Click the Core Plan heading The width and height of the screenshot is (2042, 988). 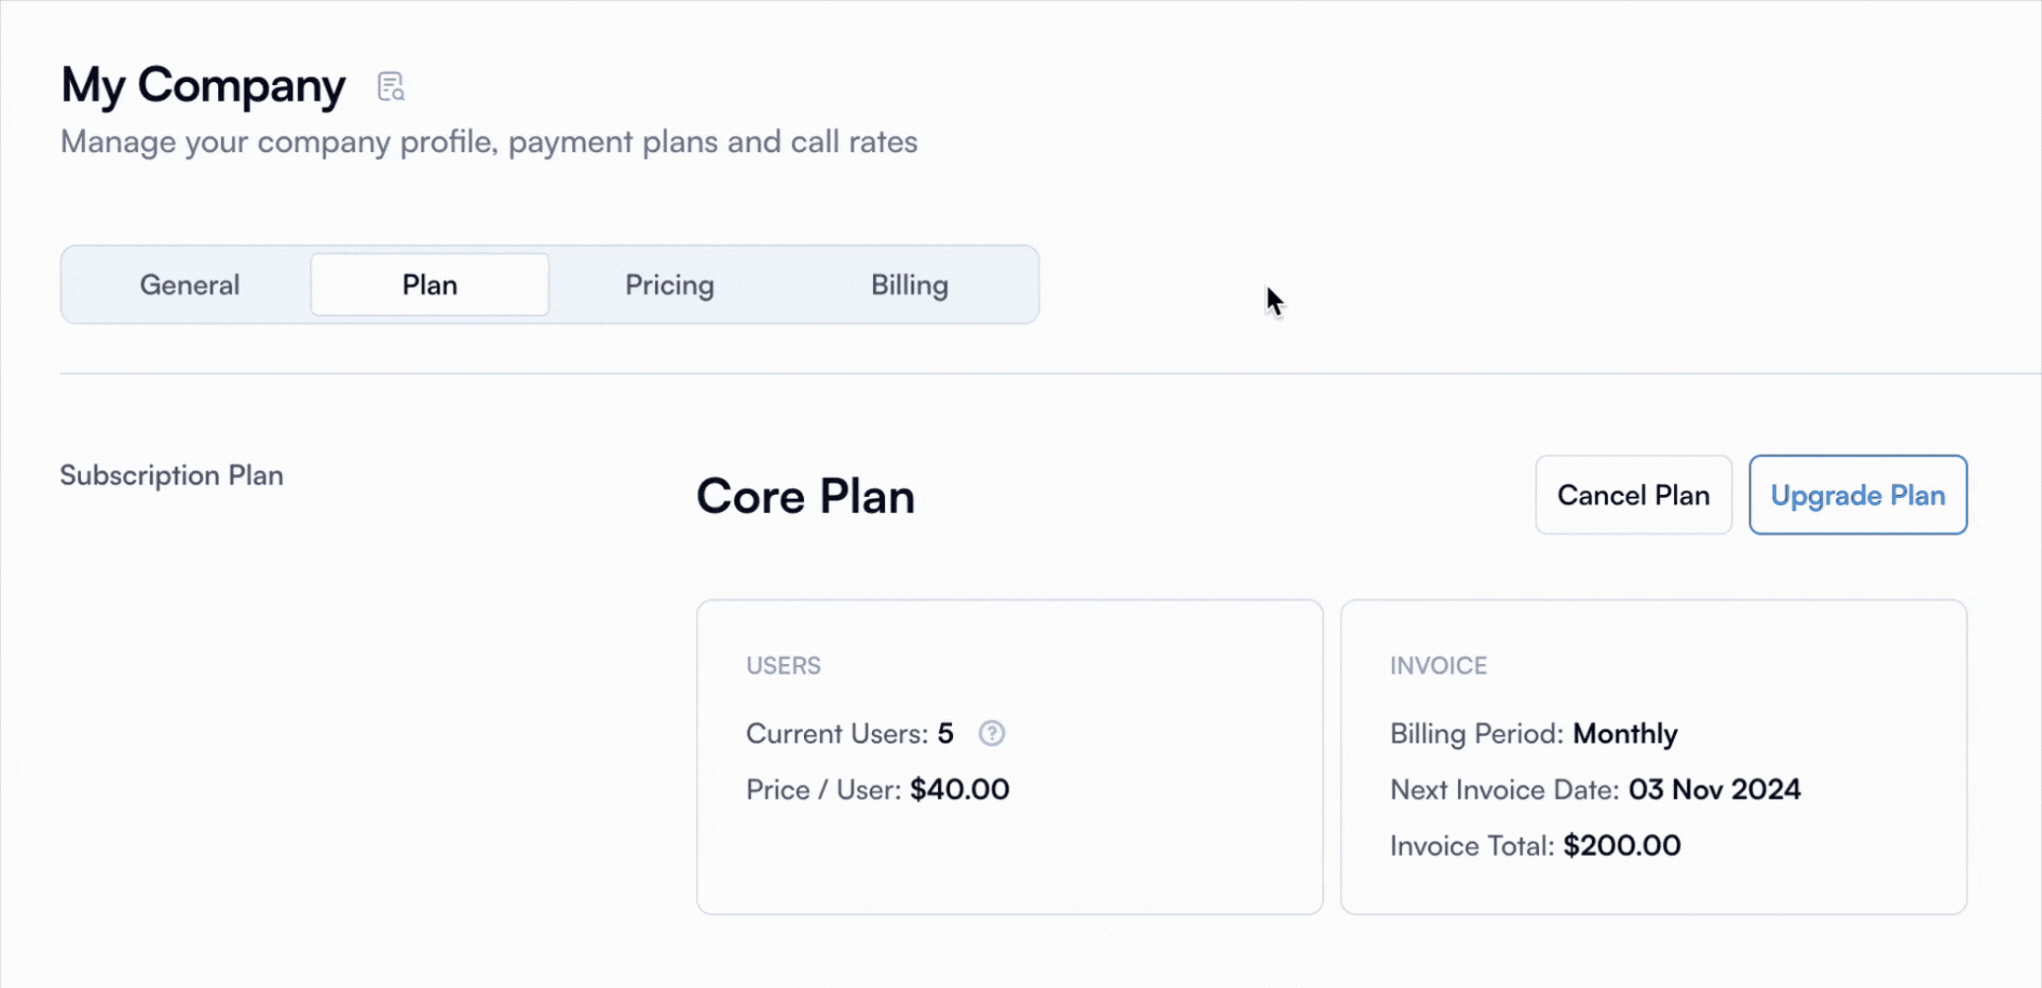point(805,496)
